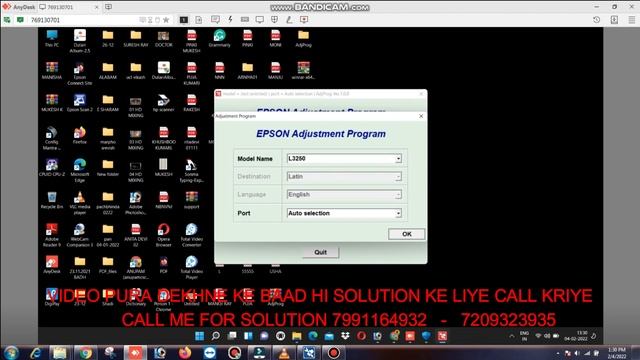640x360 pixels.
Task: Select the Grammarly desktop shortcut
Action: tap(219, 39)
